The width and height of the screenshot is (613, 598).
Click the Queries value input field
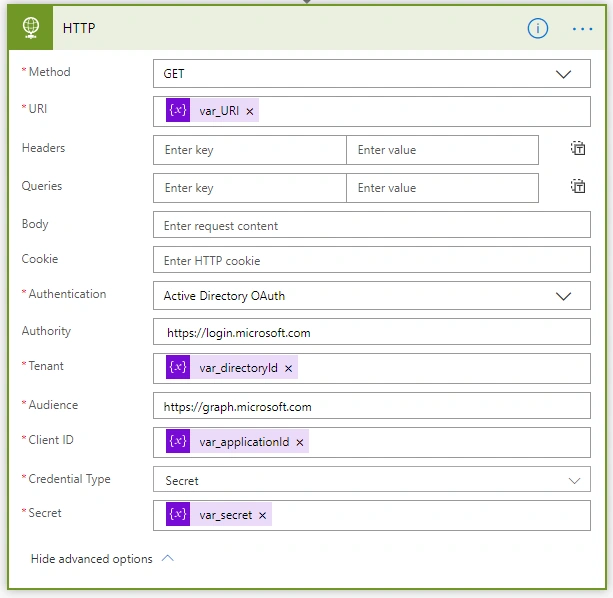(443, 188)
